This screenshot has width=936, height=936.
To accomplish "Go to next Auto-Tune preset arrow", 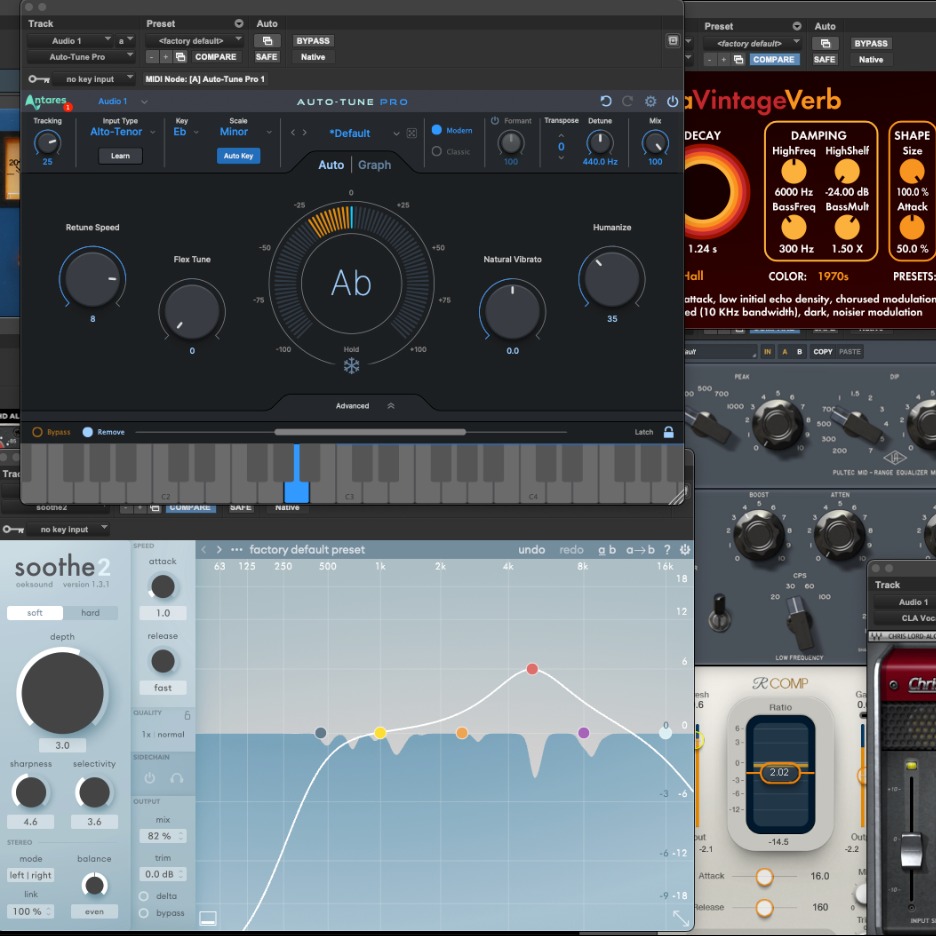I will [x=304, y=133].
